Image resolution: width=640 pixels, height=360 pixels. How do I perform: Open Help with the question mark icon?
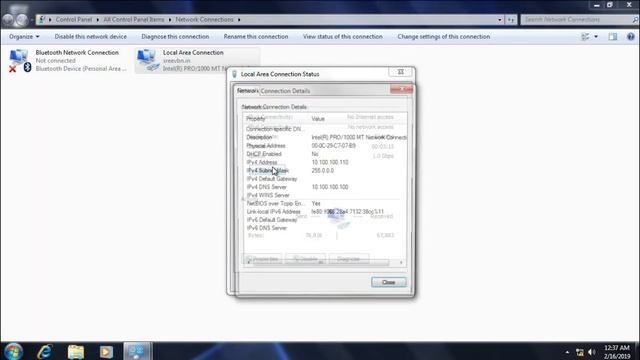[631, 37]
